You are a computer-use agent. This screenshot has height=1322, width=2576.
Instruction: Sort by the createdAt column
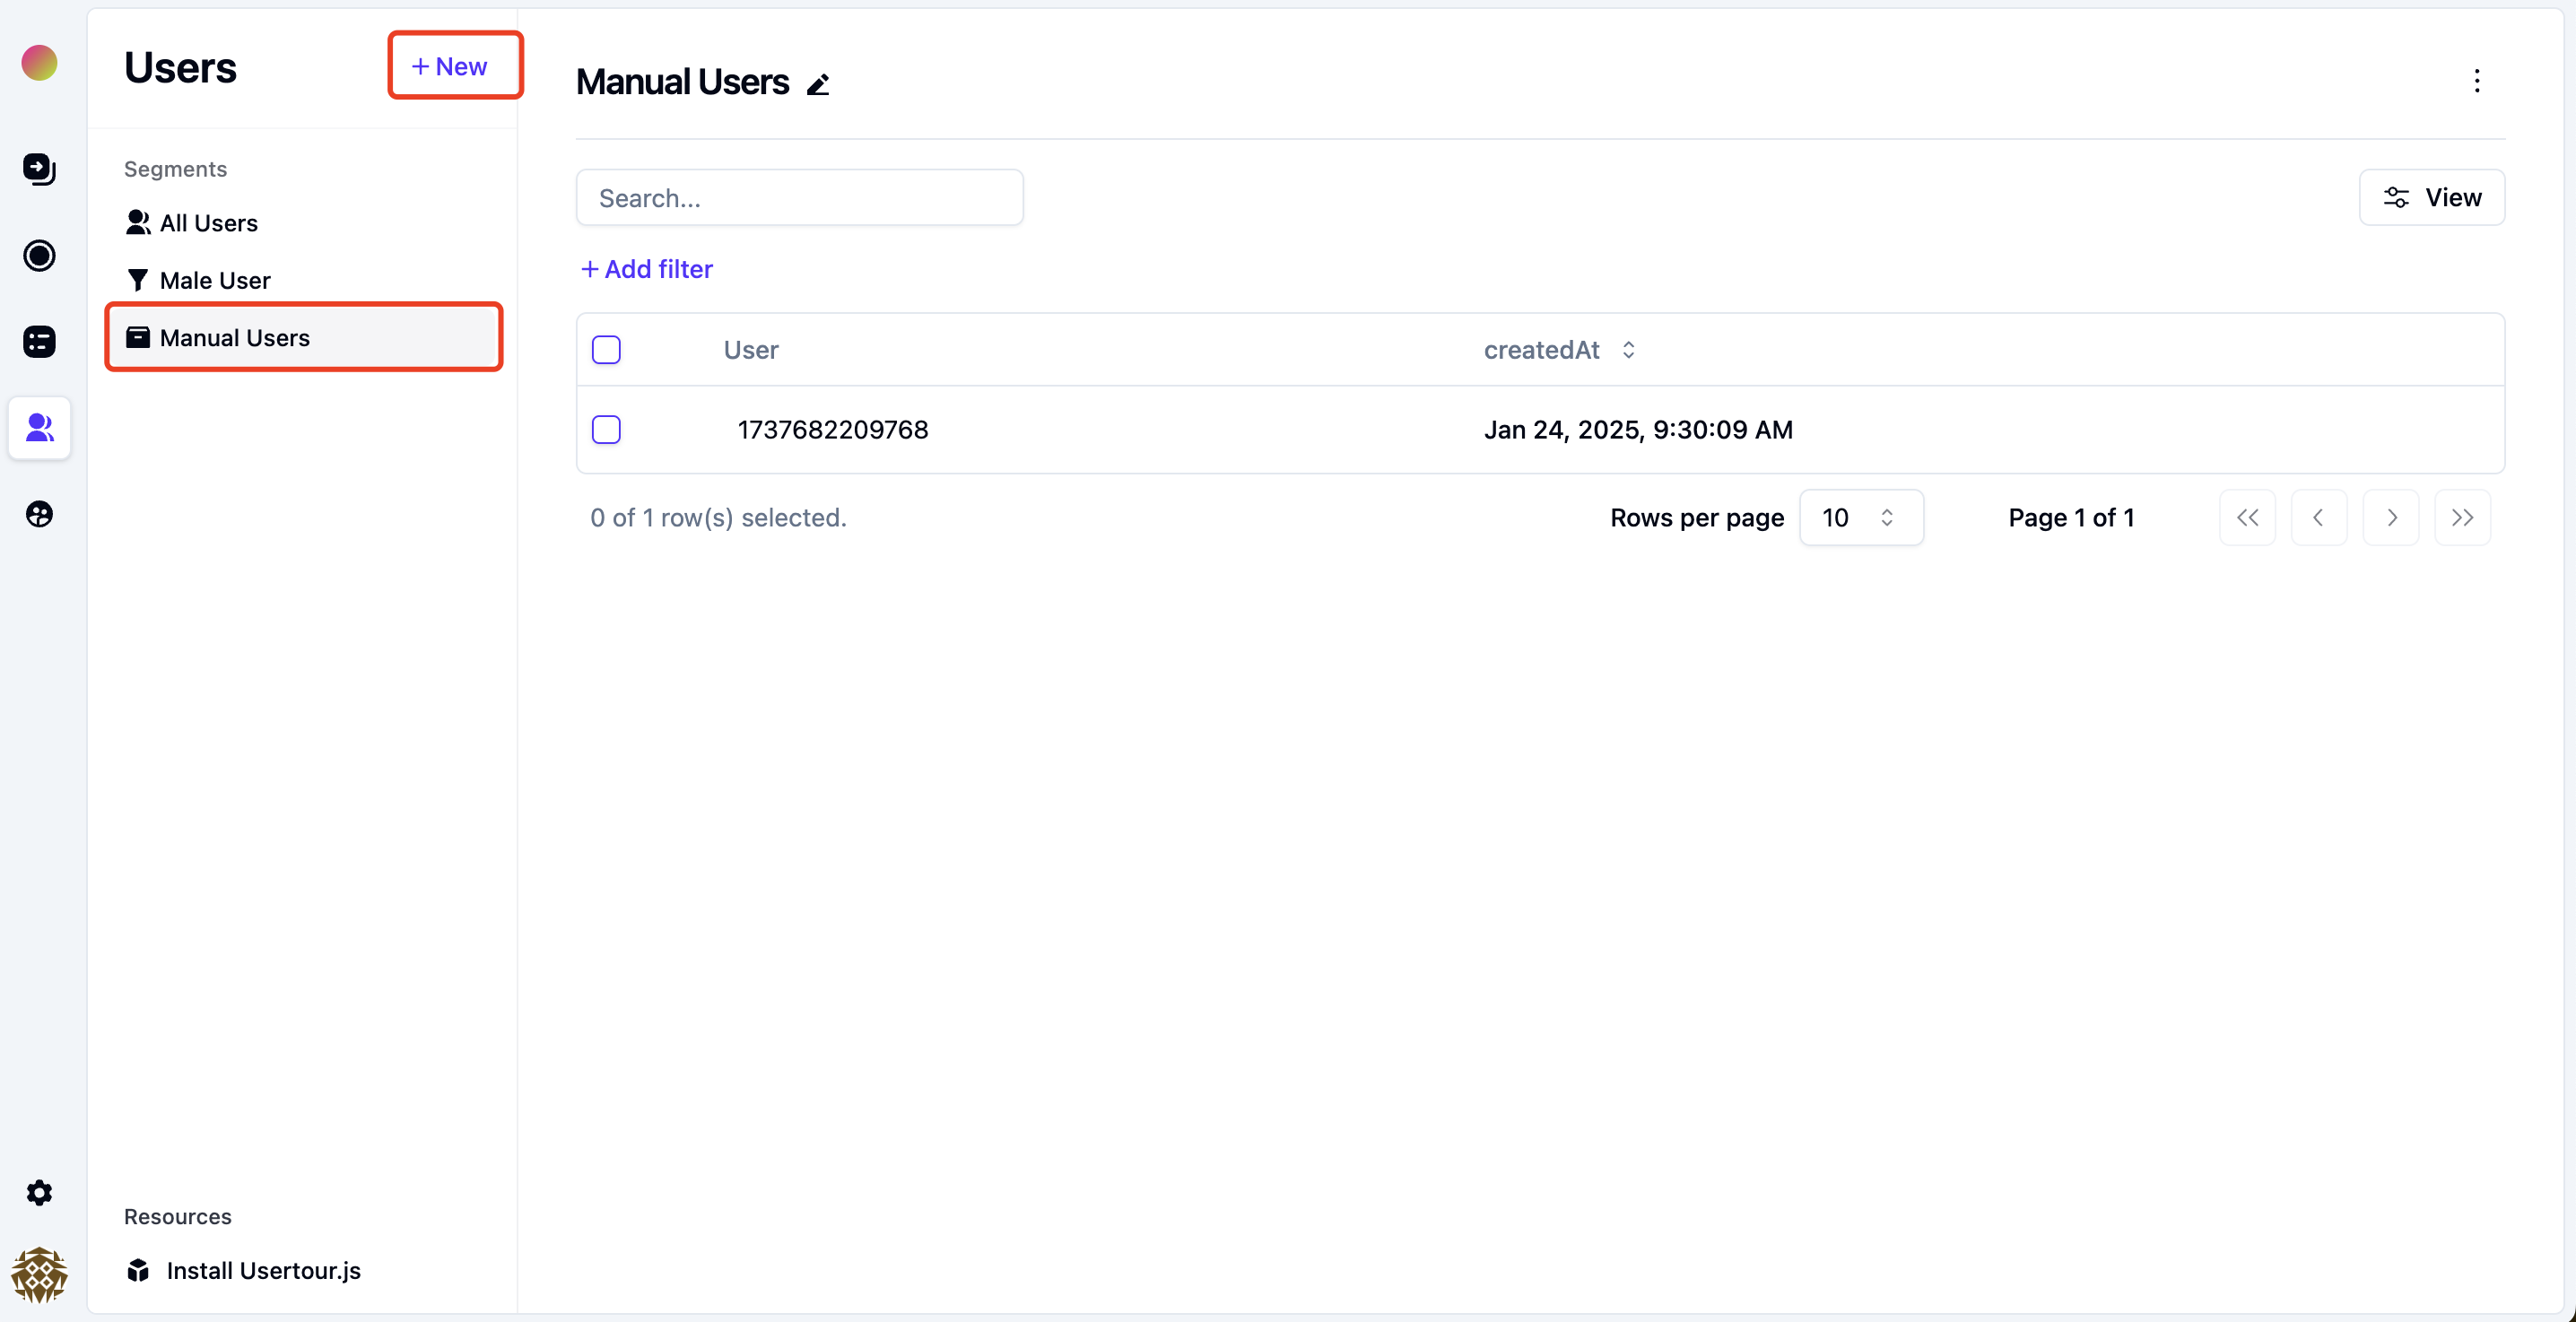tap(1558, 350)
